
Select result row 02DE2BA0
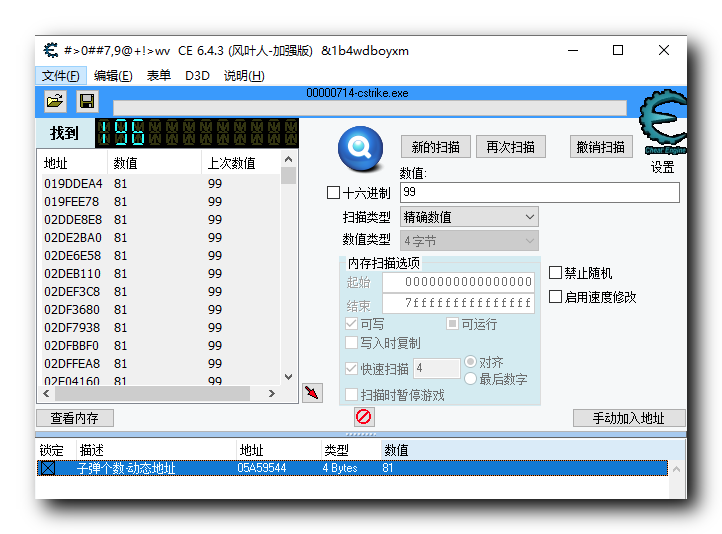click(160, 238)
